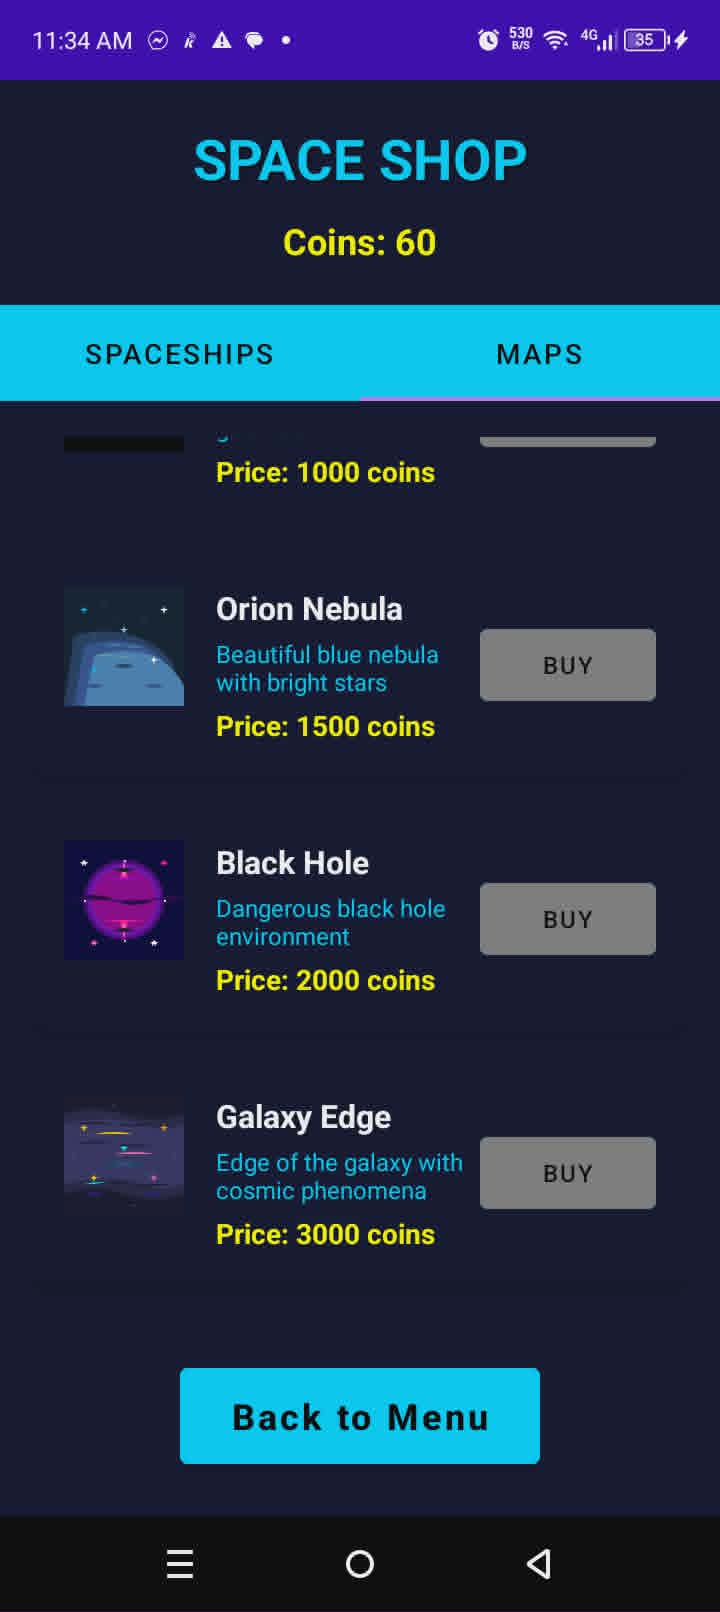Tap the Back to Menu button
The image size is (720, 1612).
(x=360, y=1416)
